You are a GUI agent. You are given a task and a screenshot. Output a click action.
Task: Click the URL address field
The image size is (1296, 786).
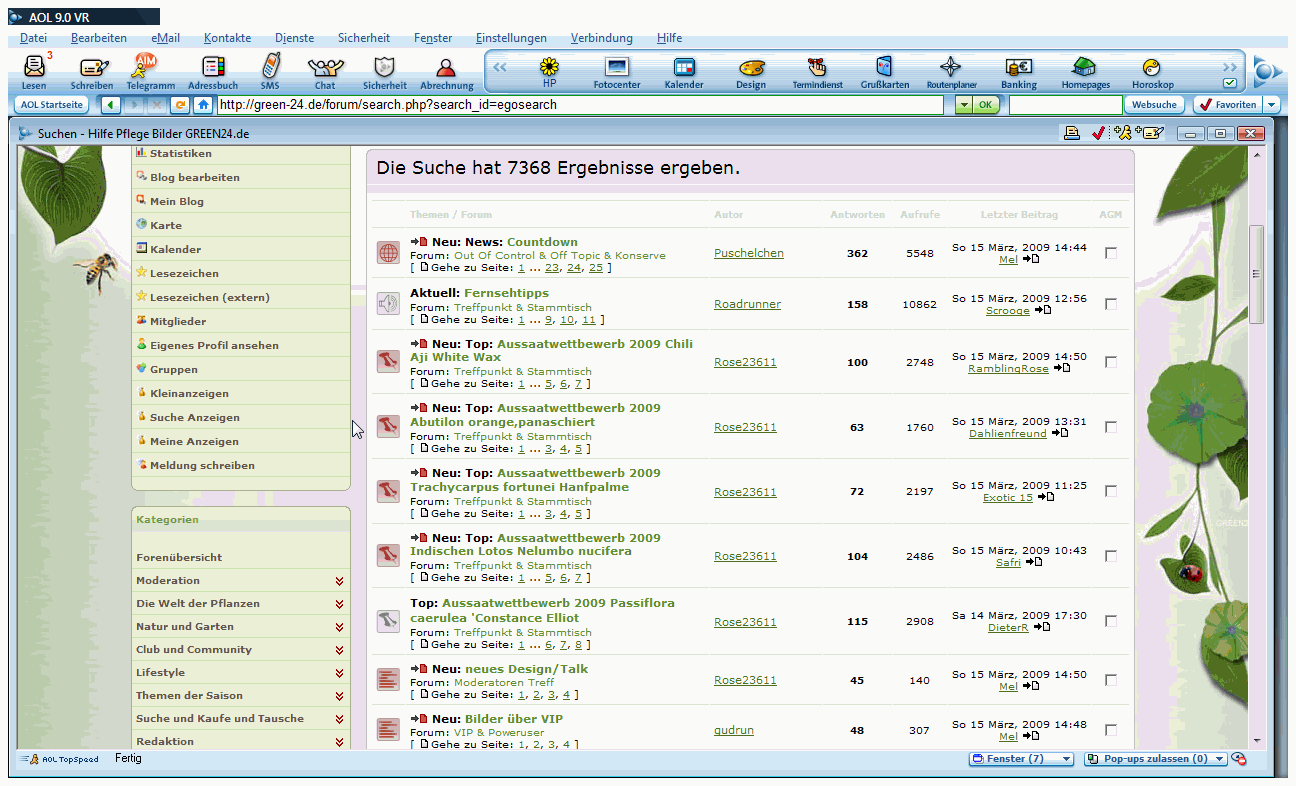(x=580, y=105)
